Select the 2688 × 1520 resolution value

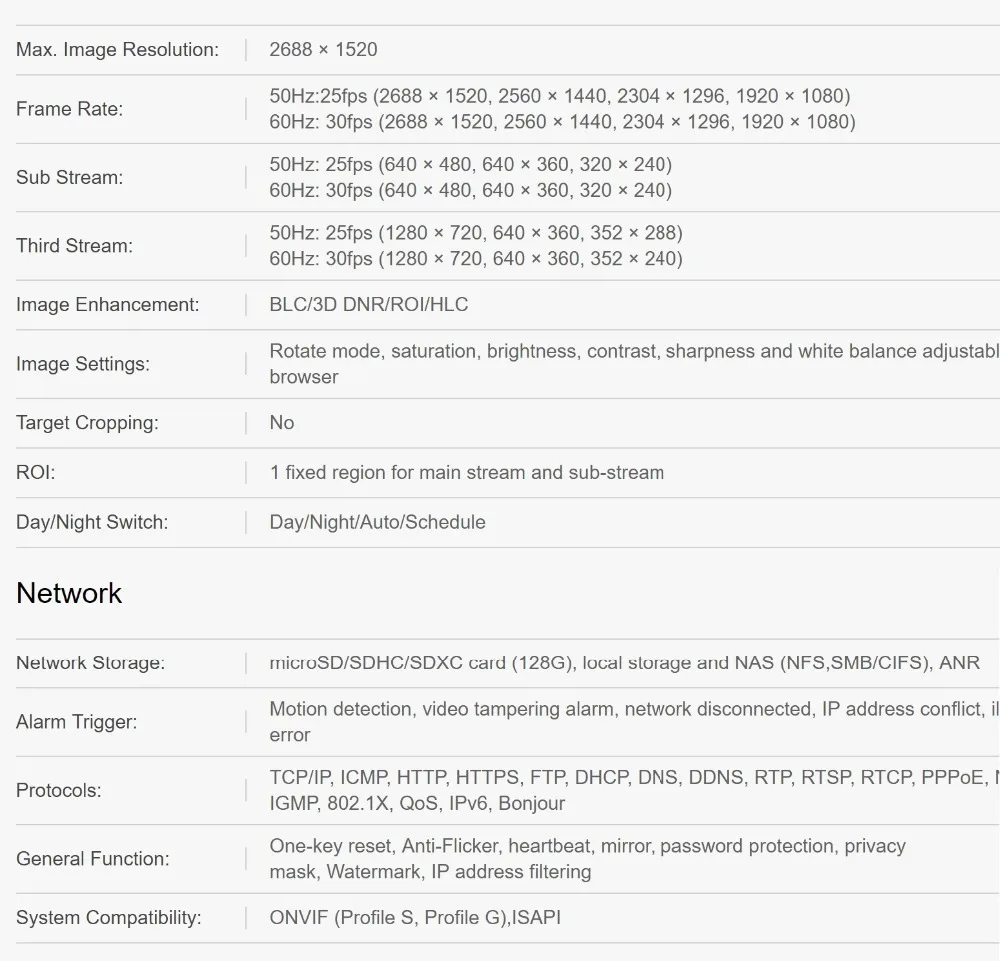[x=323, y=50]
